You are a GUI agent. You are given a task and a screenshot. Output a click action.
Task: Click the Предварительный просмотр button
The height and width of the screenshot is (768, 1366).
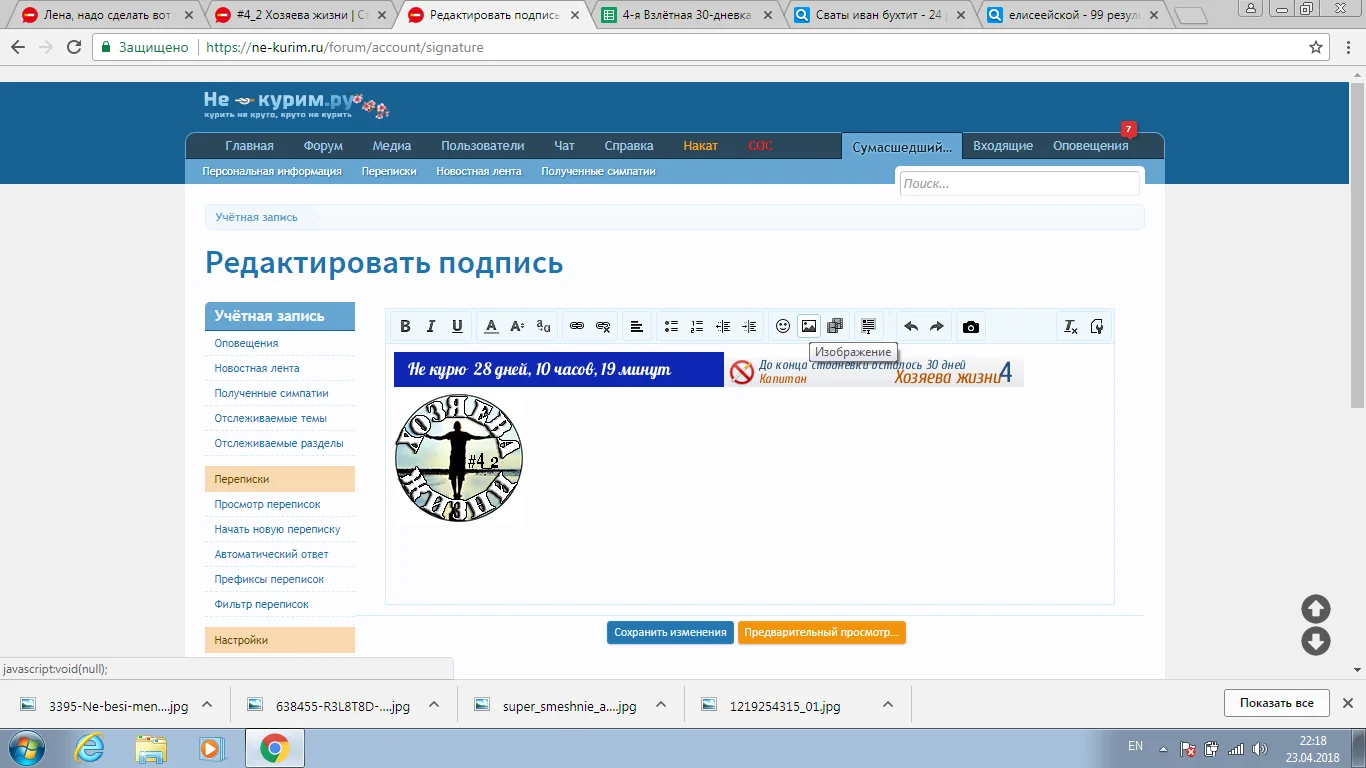point(821,632)
